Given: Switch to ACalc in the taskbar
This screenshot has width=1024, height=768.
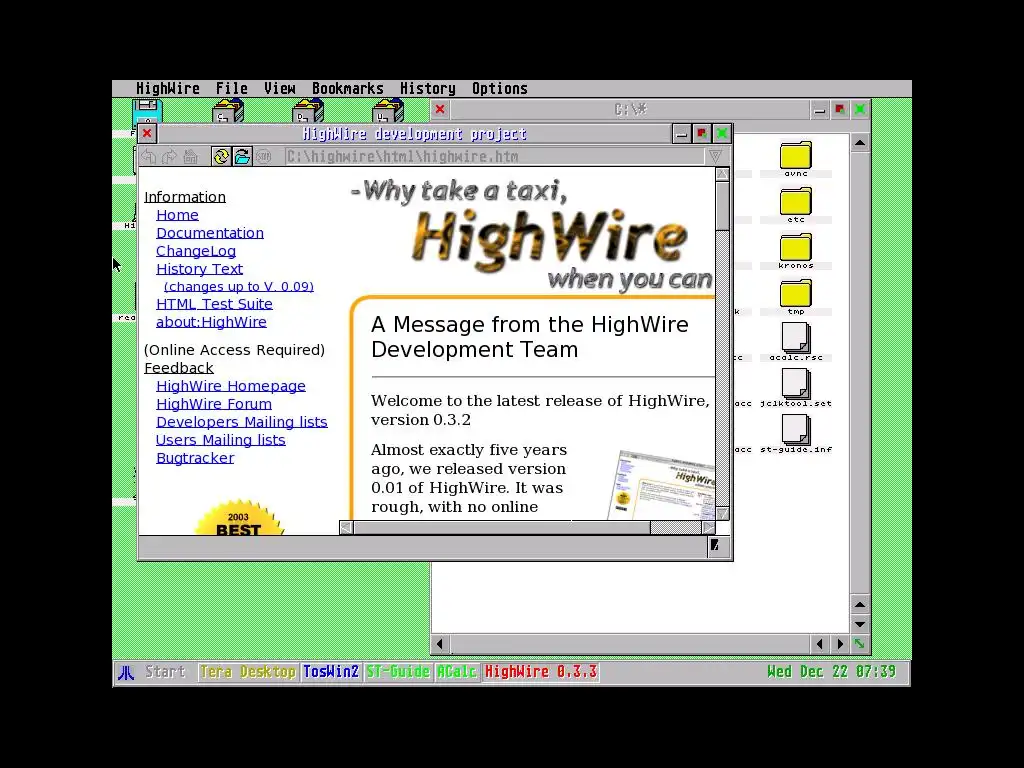Looking at the screenshot, I should 456,672.
